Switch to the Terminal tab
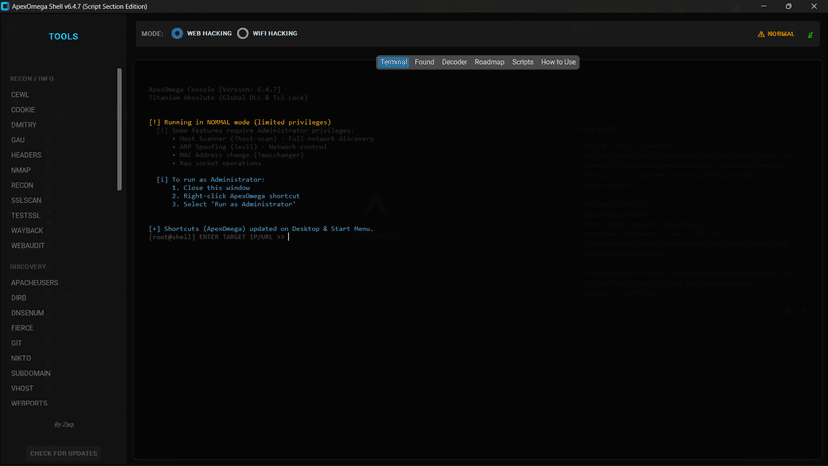This screenshot has height=466, width=828. coord(393,62)
